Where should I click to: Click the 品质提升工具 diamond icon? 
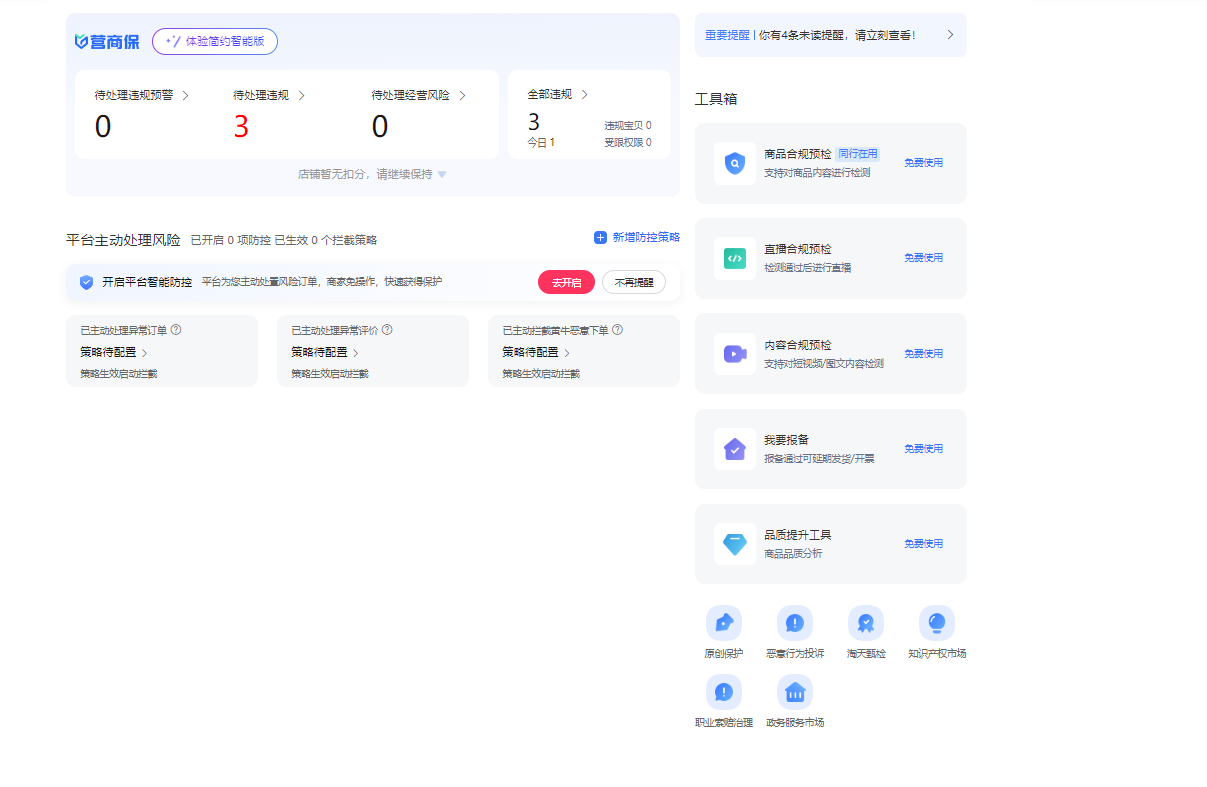(735, 544)
